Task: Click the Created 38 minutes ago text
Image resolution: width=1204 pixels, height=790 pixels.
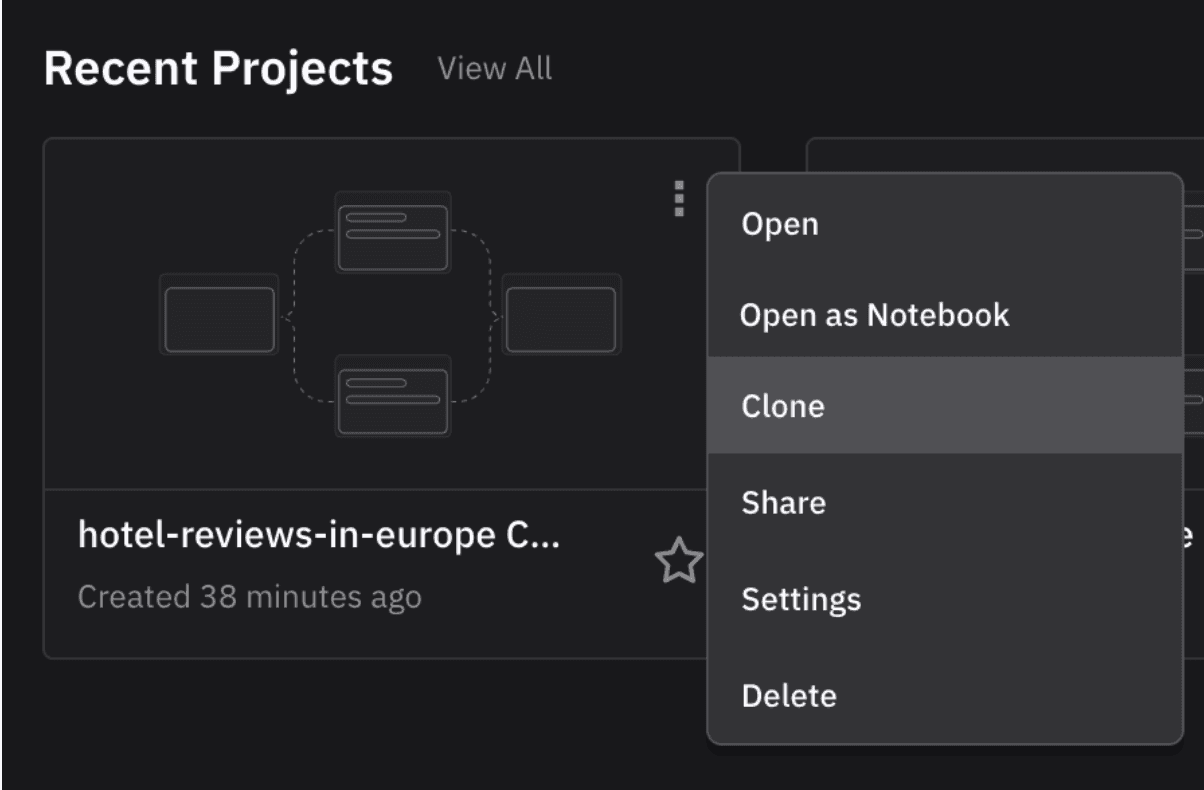Action: coord(249,597)
